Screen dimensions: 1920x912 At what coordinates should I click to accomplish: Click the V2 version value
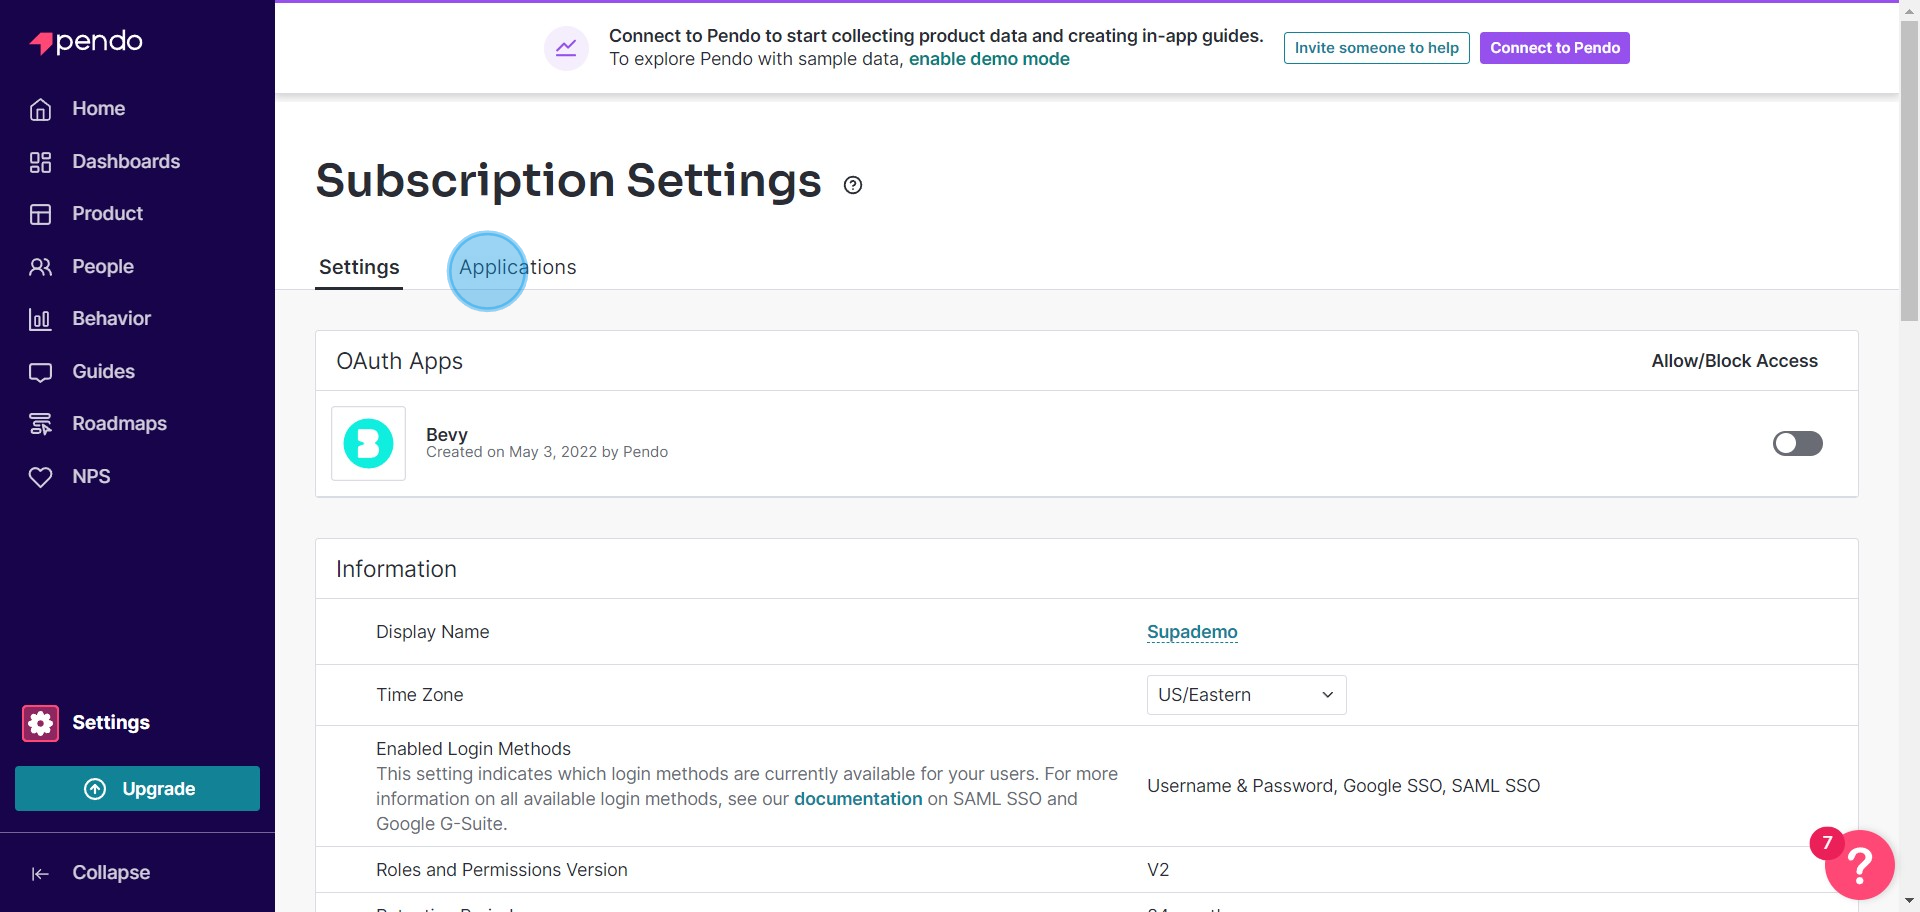tap(1158, 870)
